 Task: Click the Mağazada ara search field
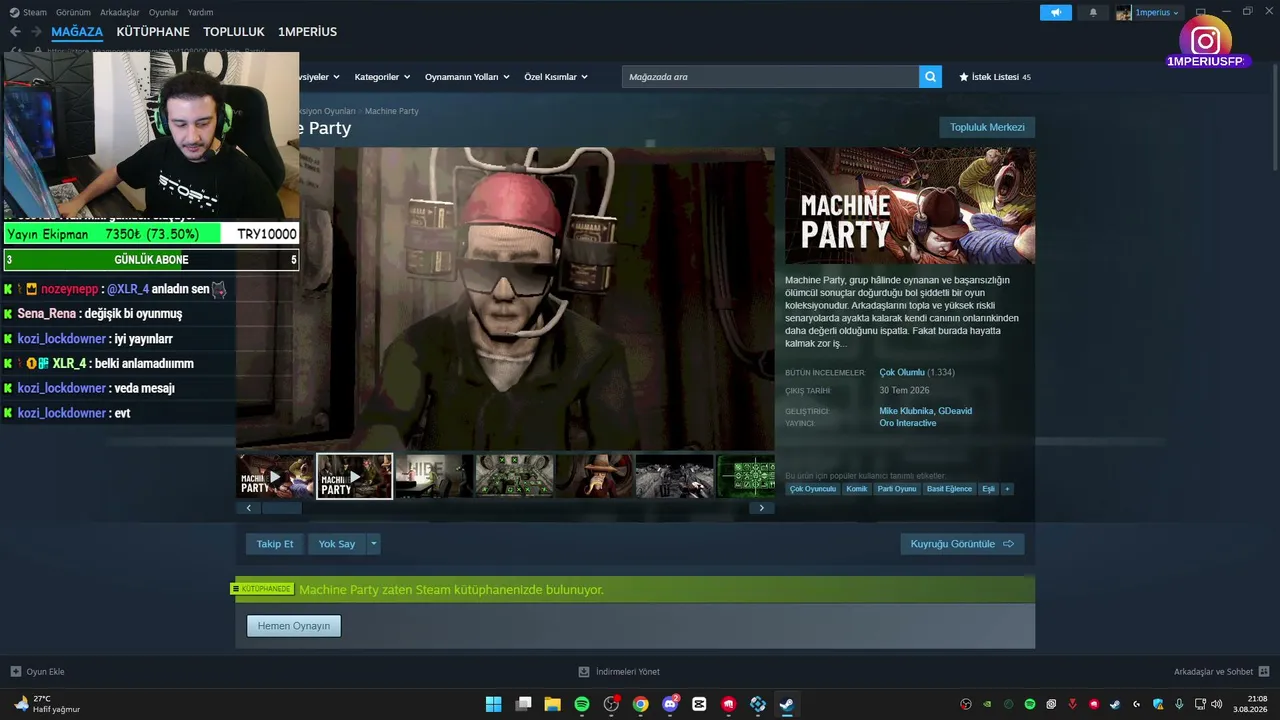coord(770,77)
